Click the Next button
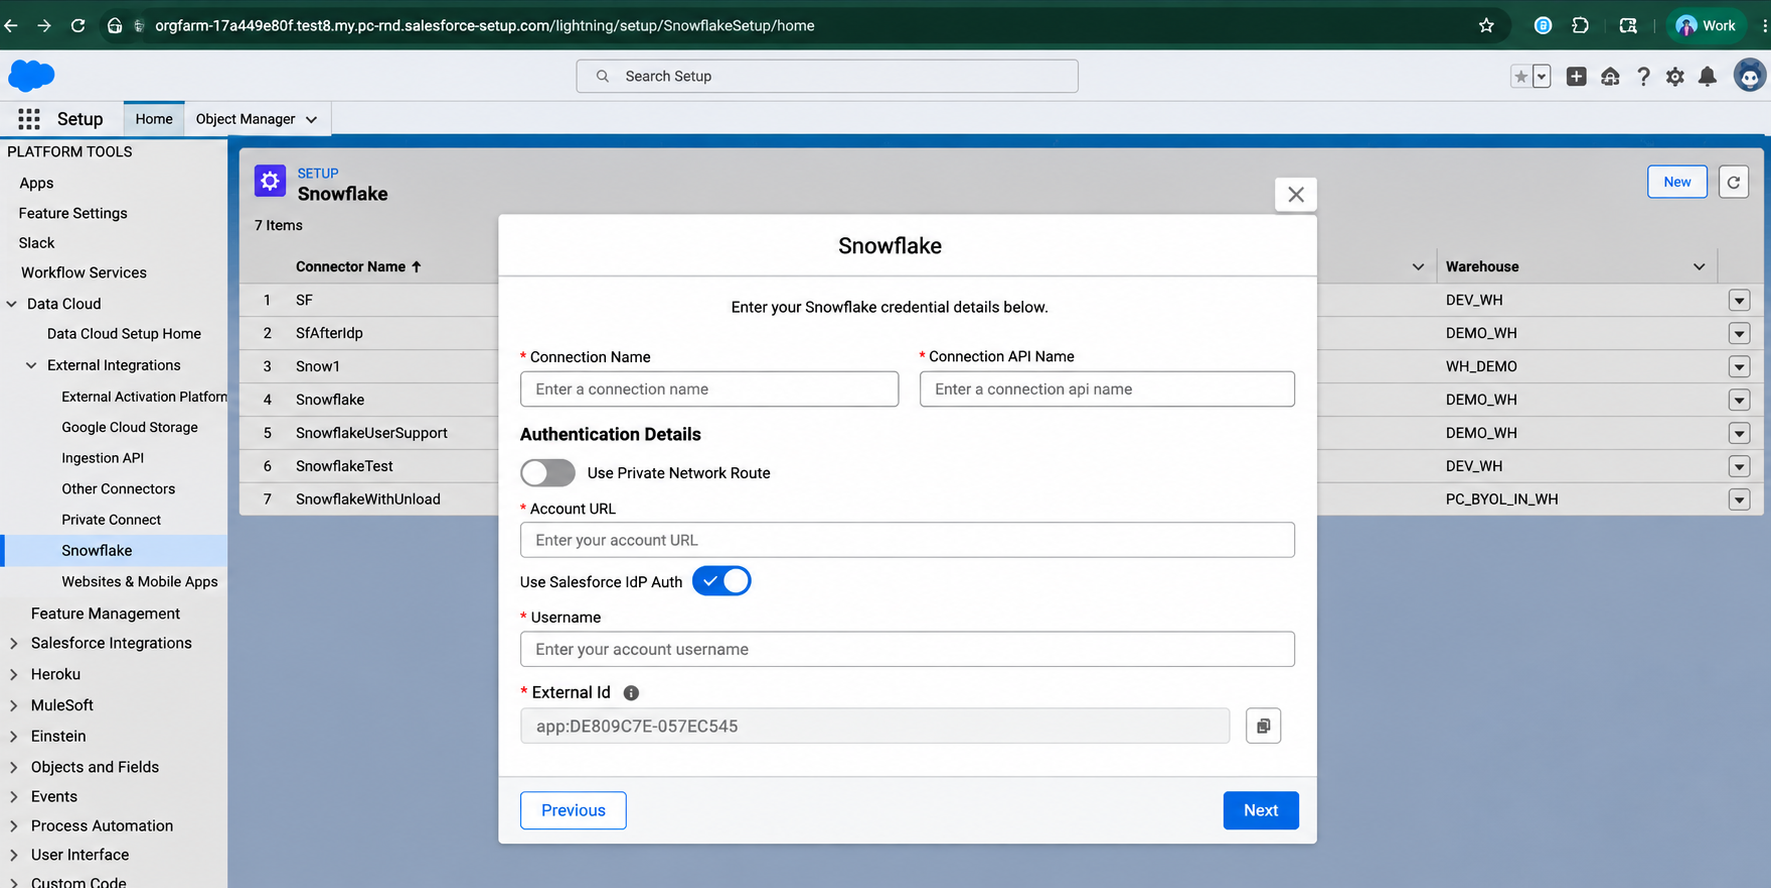 pyautogui.click(x=1261, y=811)
